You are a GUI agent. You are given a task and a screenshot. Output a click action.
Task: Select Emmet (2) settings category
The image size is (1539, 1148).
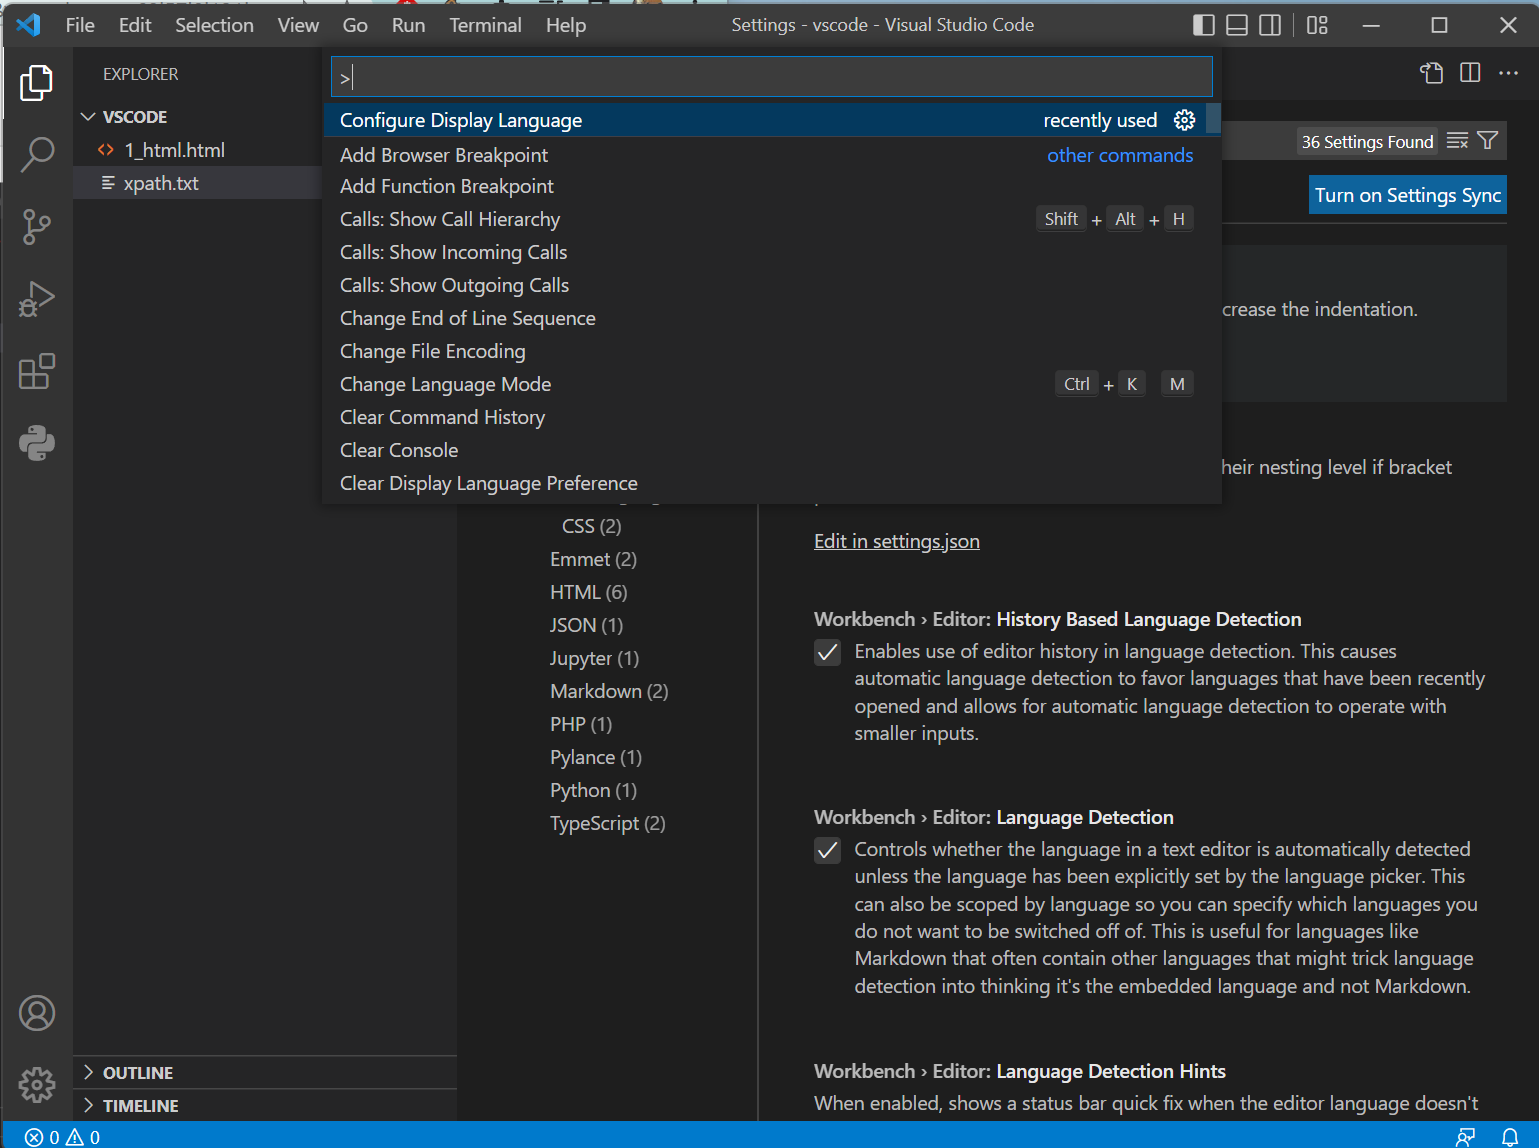593,559
